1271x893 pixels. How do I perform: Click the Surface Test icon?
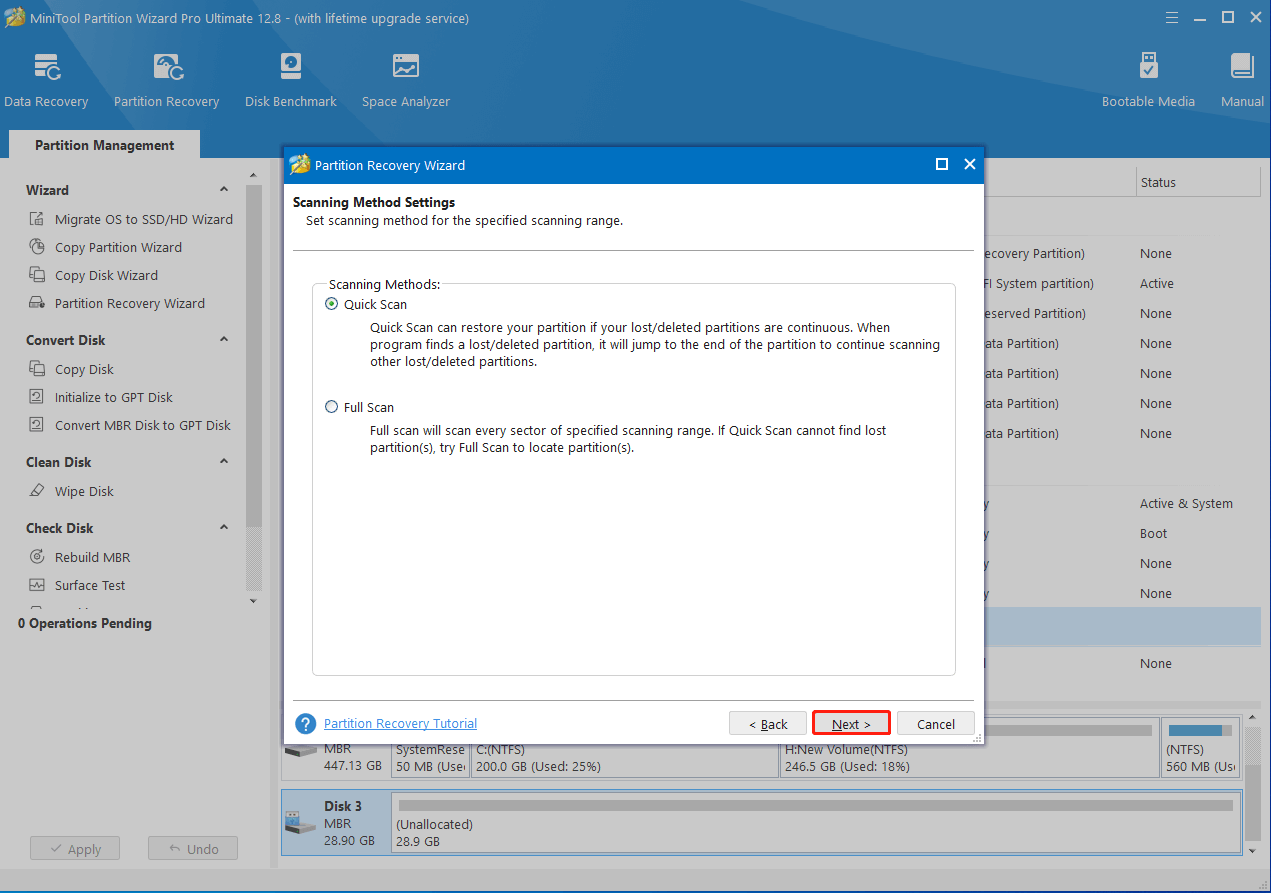[37, 585]
